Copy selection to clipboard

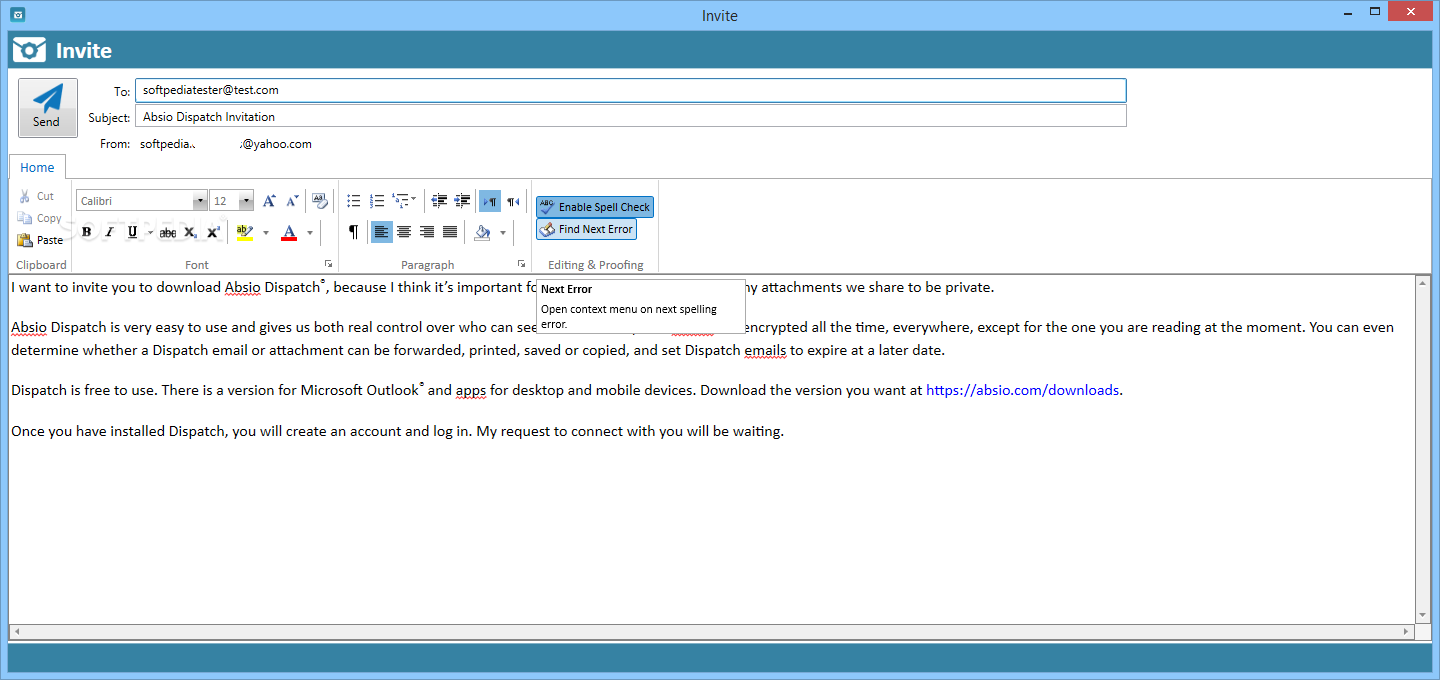point(40,218)
